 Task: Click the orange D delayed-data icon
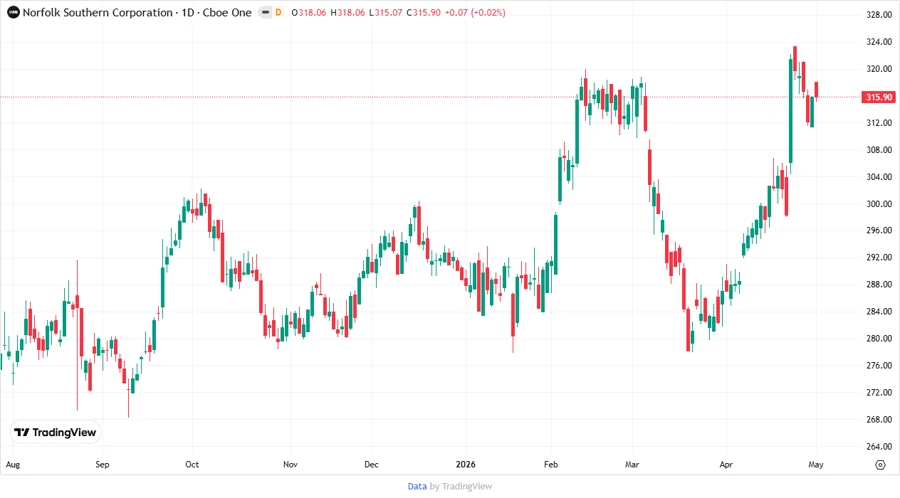coord(278,13)
